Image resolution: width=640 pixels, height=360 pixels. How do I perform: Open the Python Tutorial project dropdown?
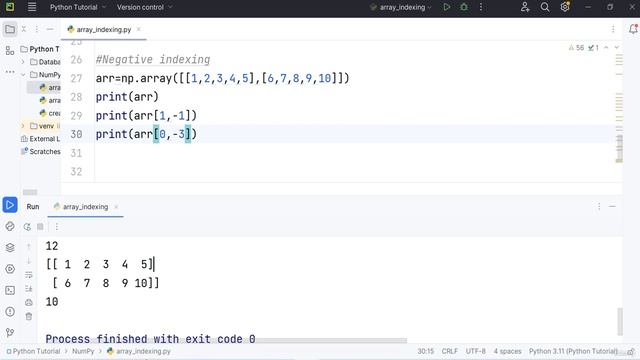[78, 7]
